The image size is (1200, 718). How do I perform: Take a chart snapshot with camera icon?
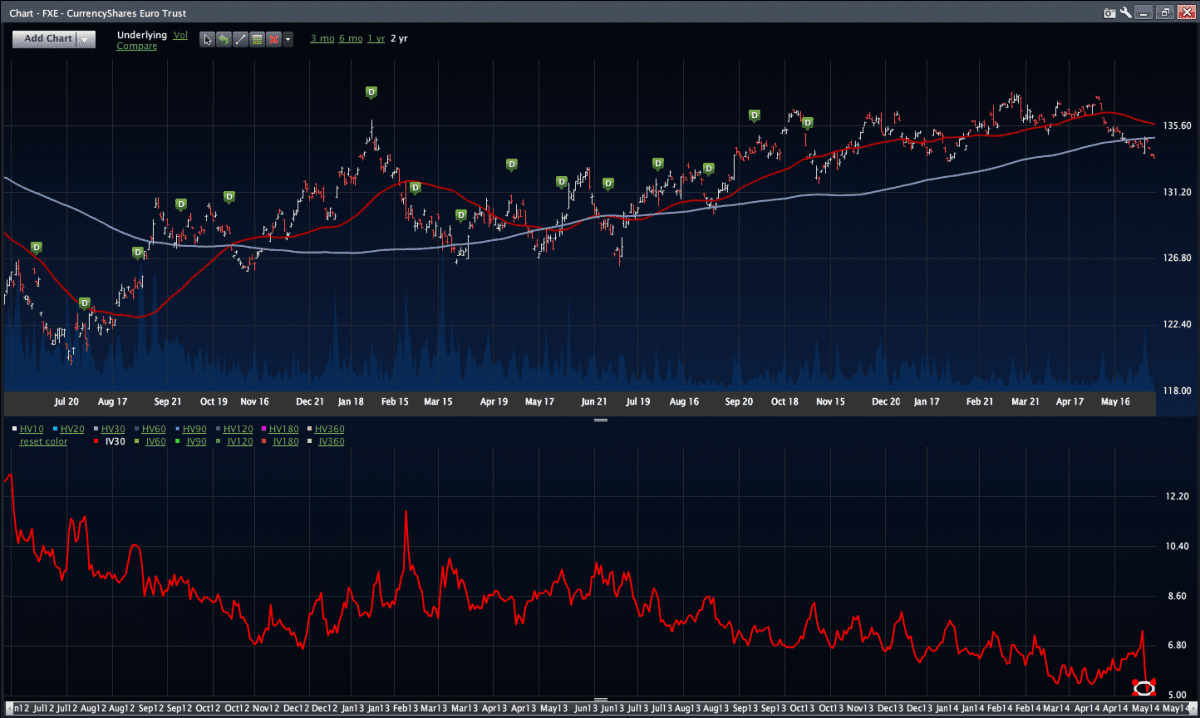1108,13
